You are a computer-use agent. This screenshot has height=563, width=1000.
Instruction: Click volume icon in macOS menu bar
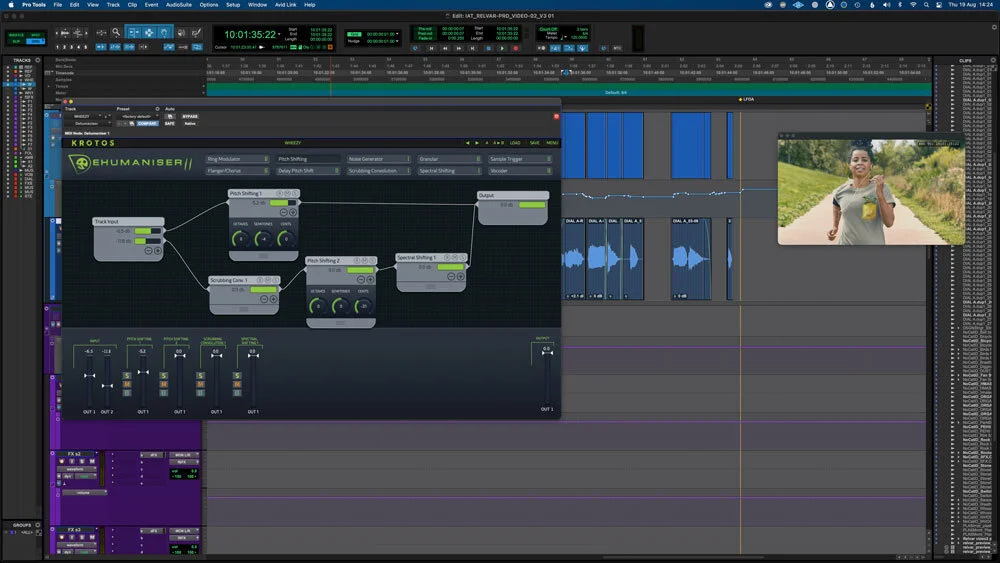pos(886,4)
